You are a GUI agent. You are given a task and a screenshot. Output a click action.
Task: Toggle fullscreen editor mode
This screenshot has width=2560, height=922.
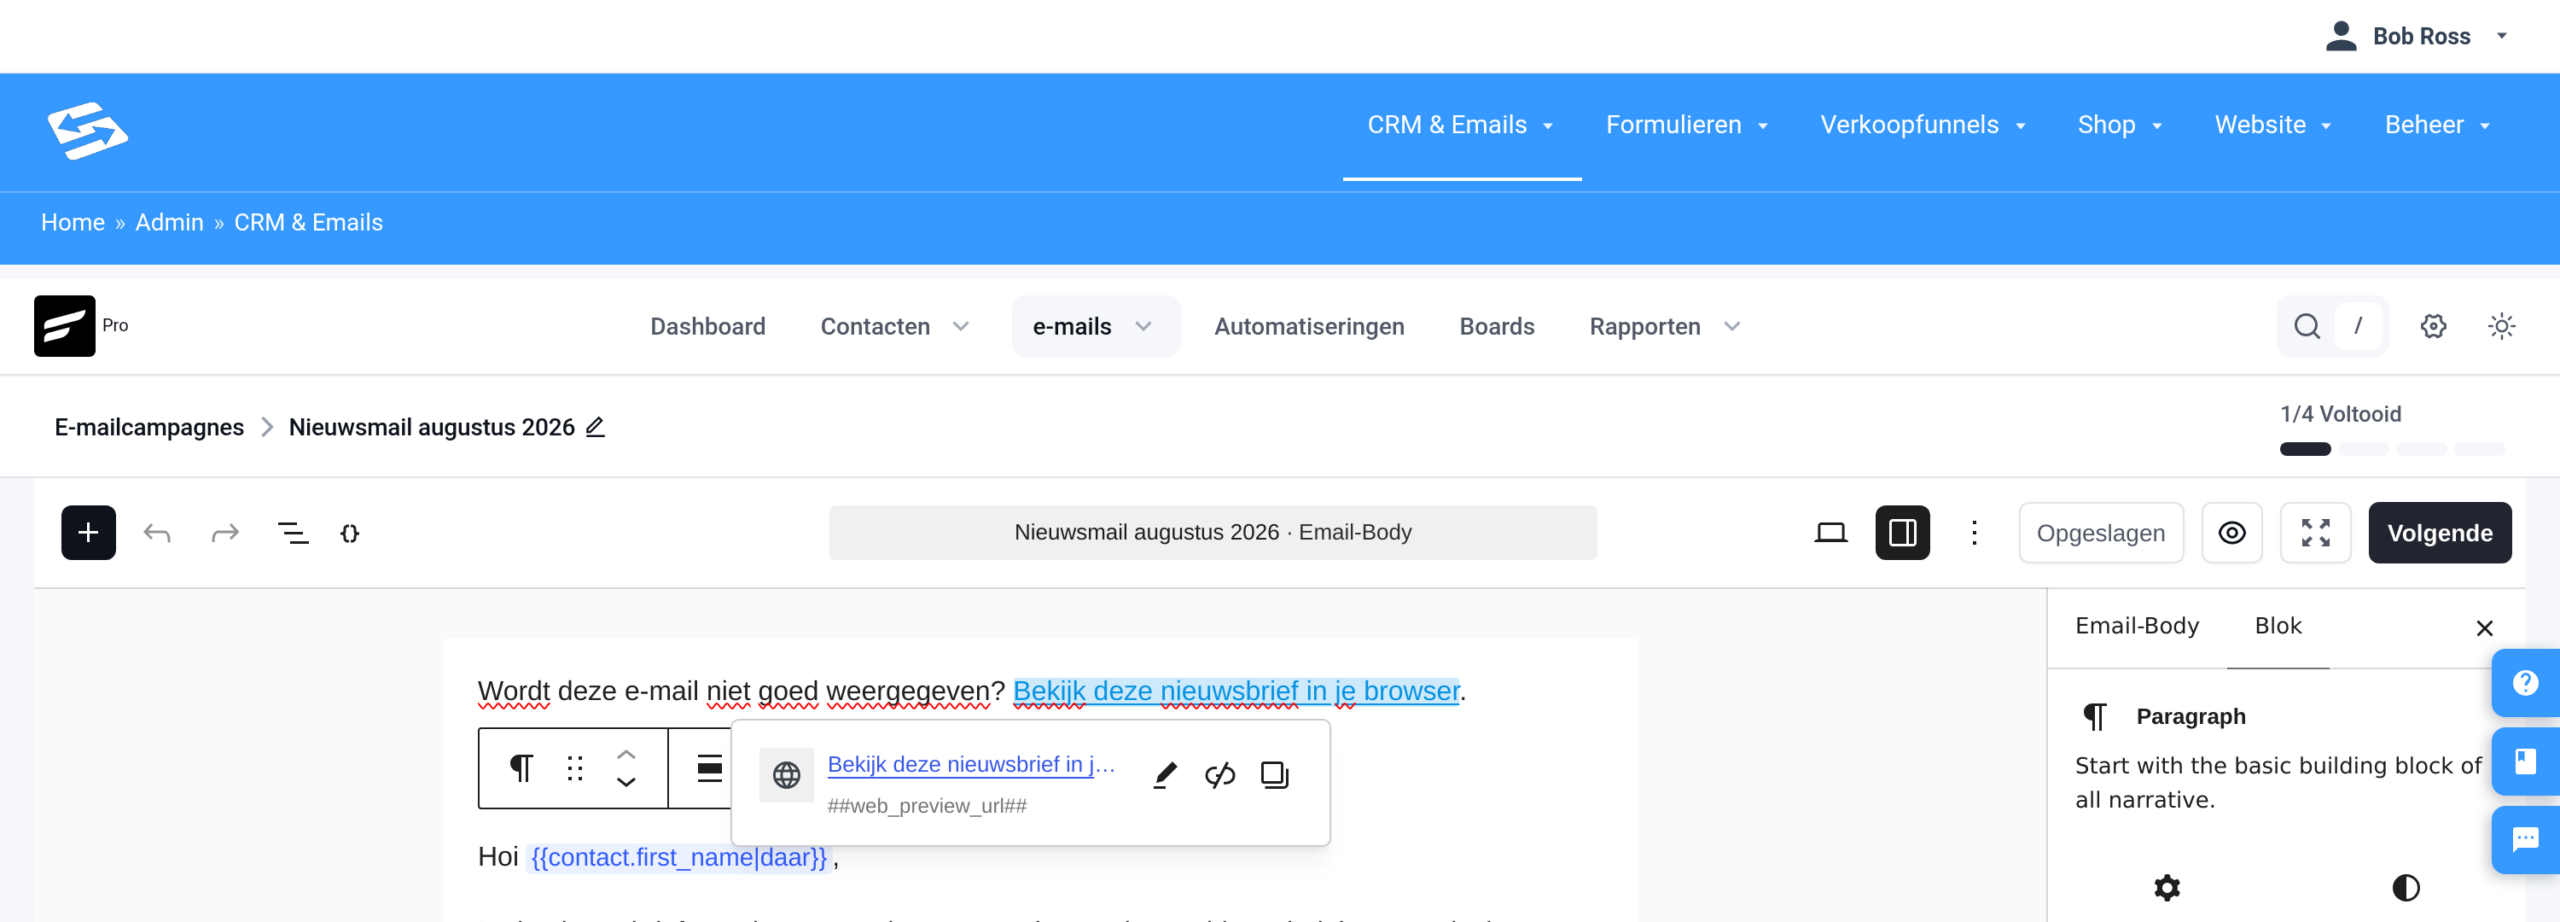tap(2315, 533)
